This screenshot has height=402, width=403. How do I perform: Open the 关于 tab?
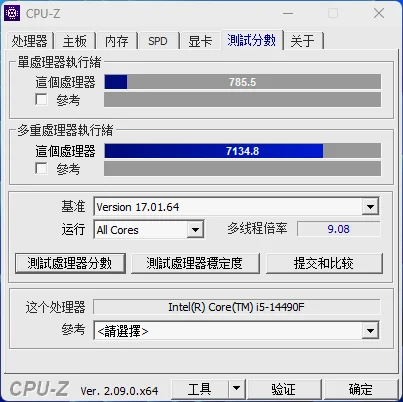pos(302,41)
